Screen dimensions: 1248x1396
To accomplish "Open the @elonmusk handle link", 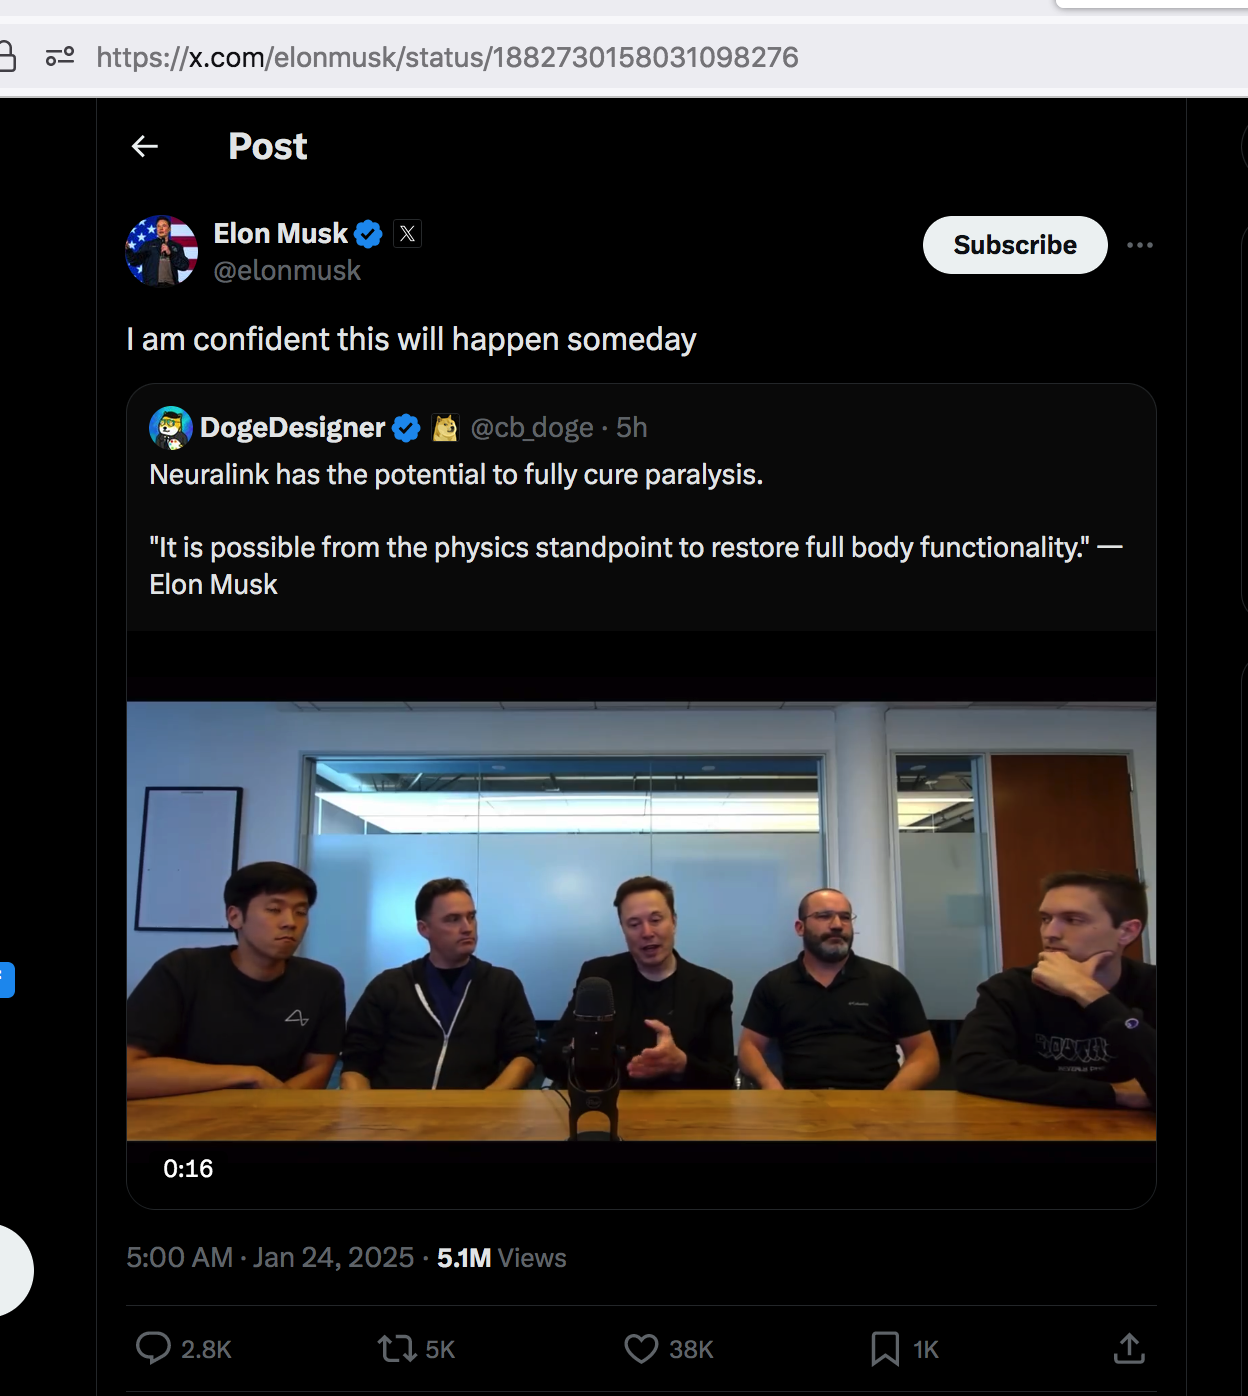I will (287, 271).
